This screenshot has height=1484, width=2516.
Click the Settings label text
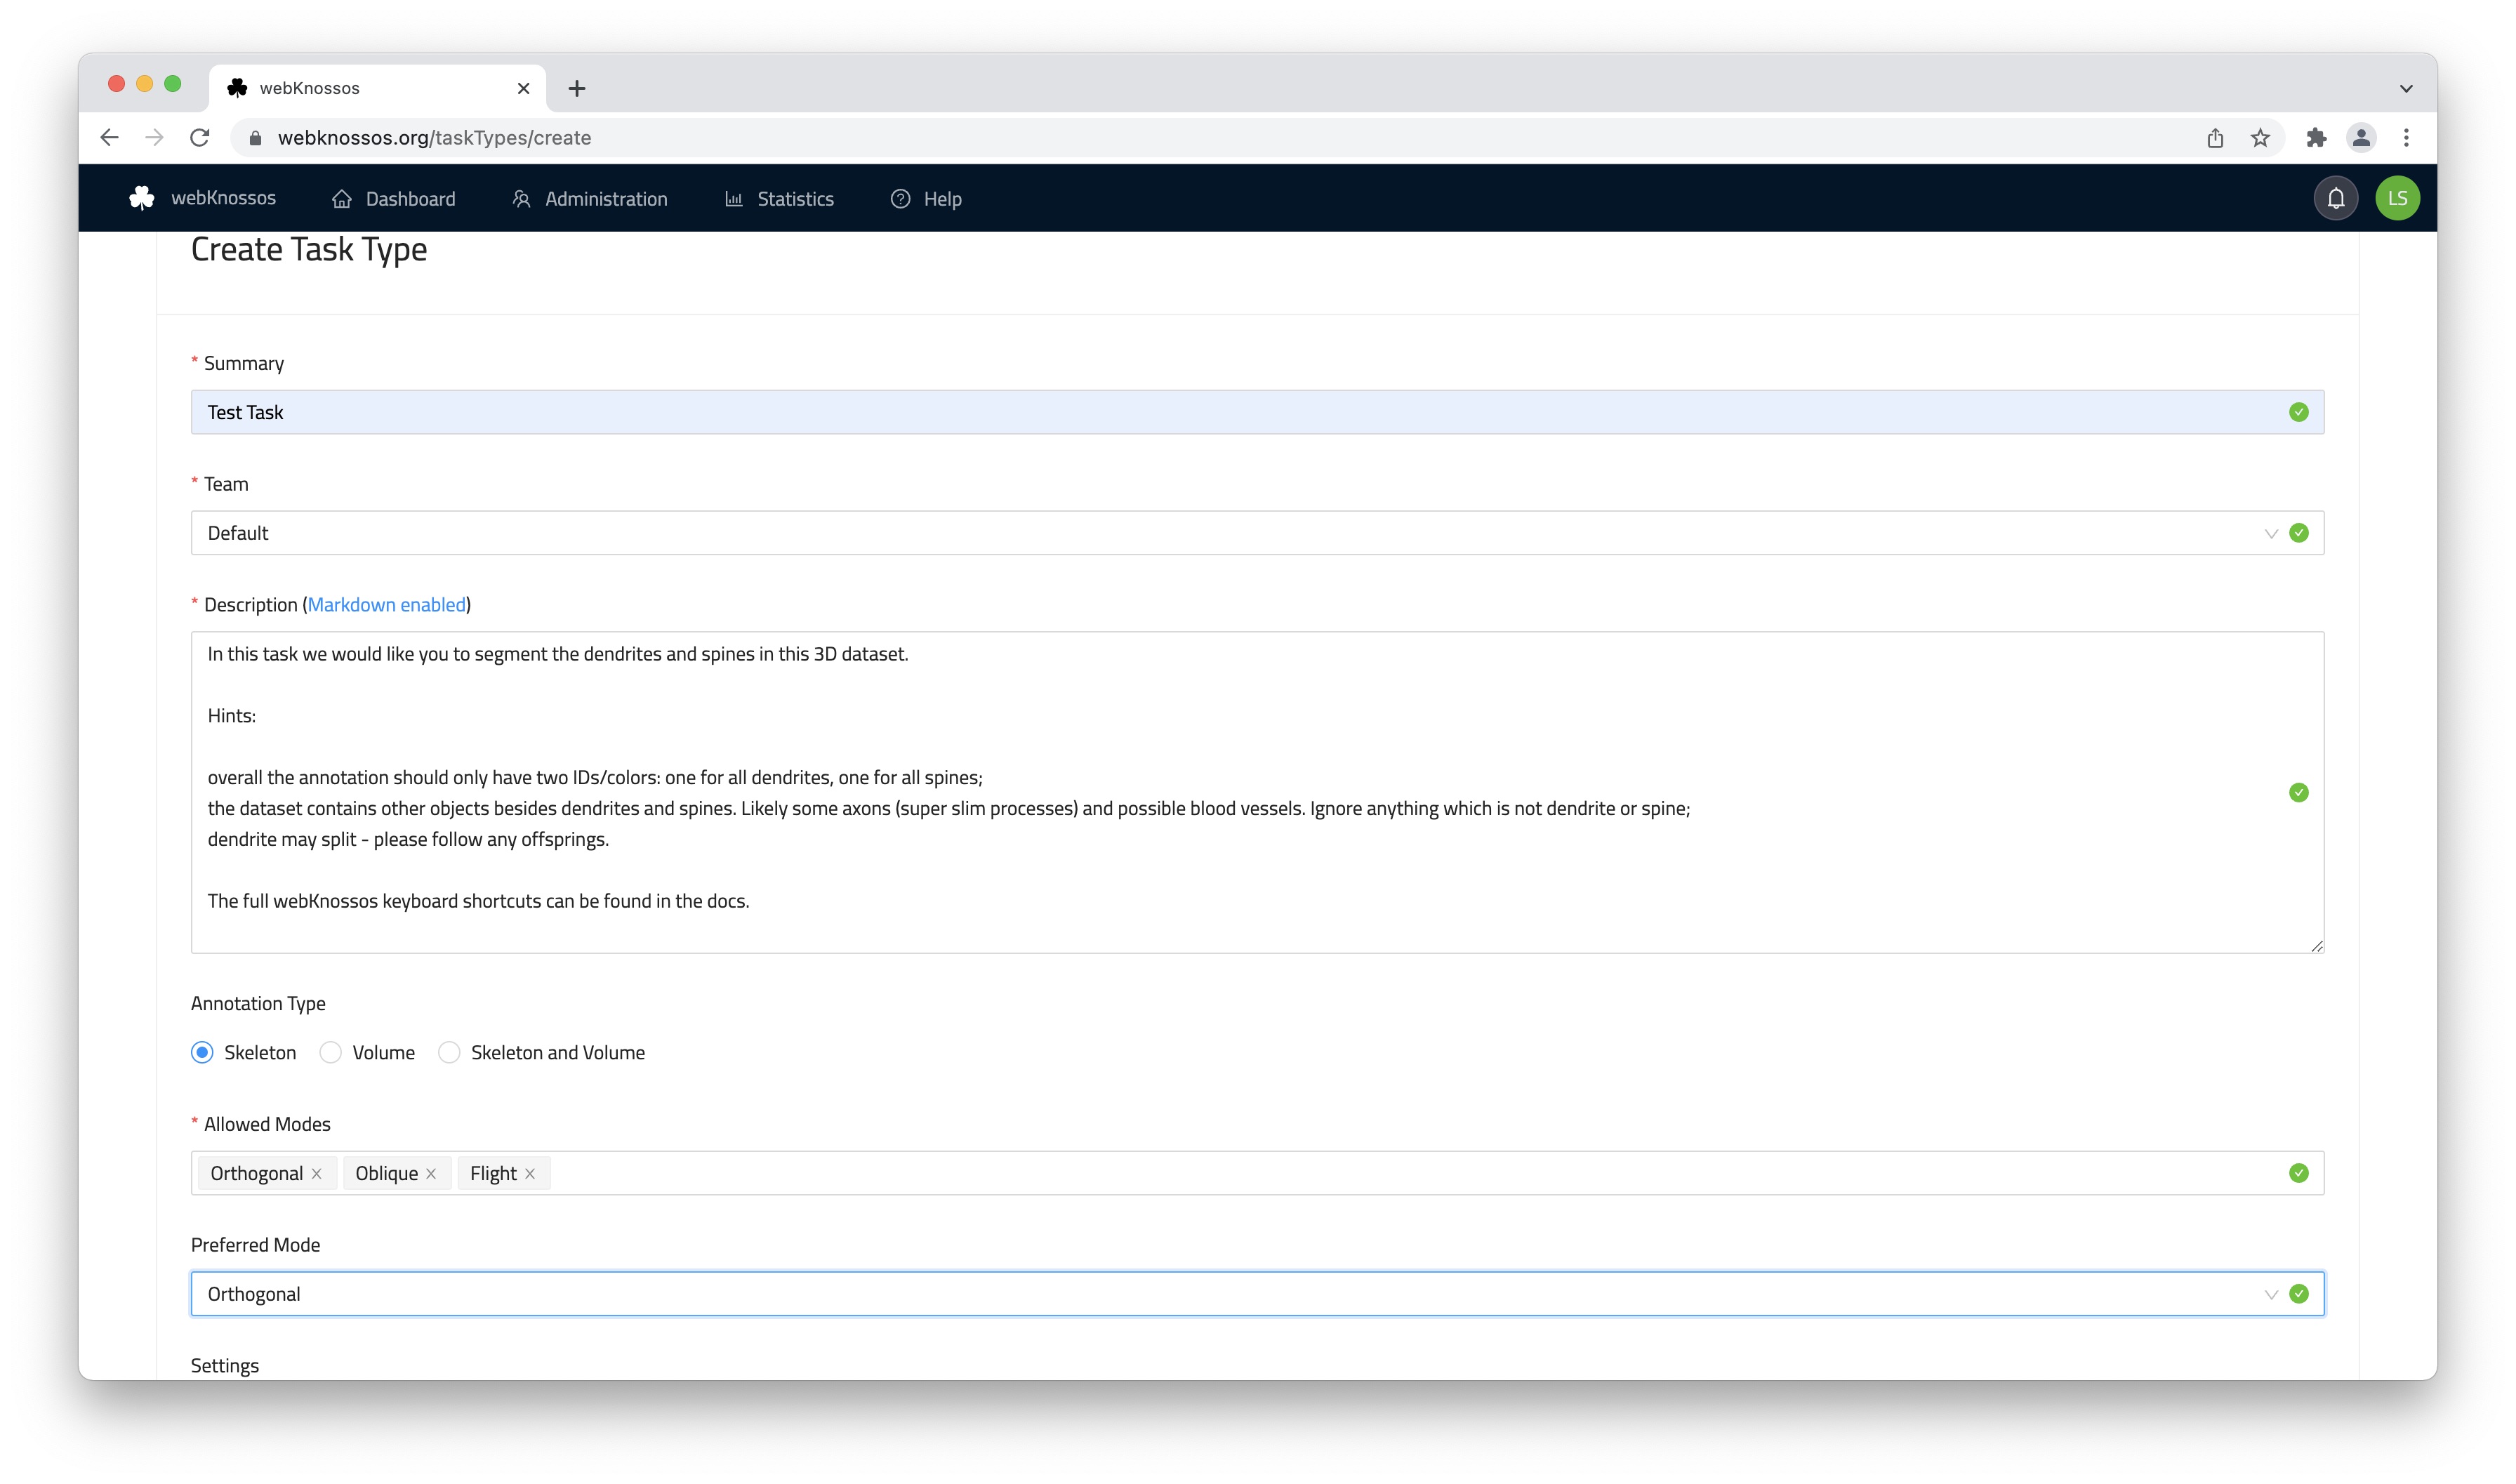(225, 1366)
